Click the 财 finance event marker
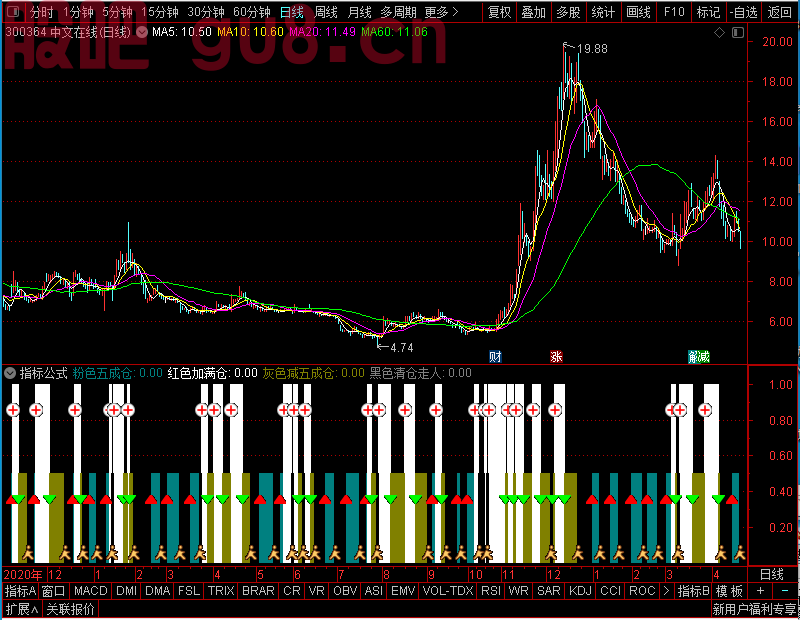800x620 pixels. pos(495,356)
